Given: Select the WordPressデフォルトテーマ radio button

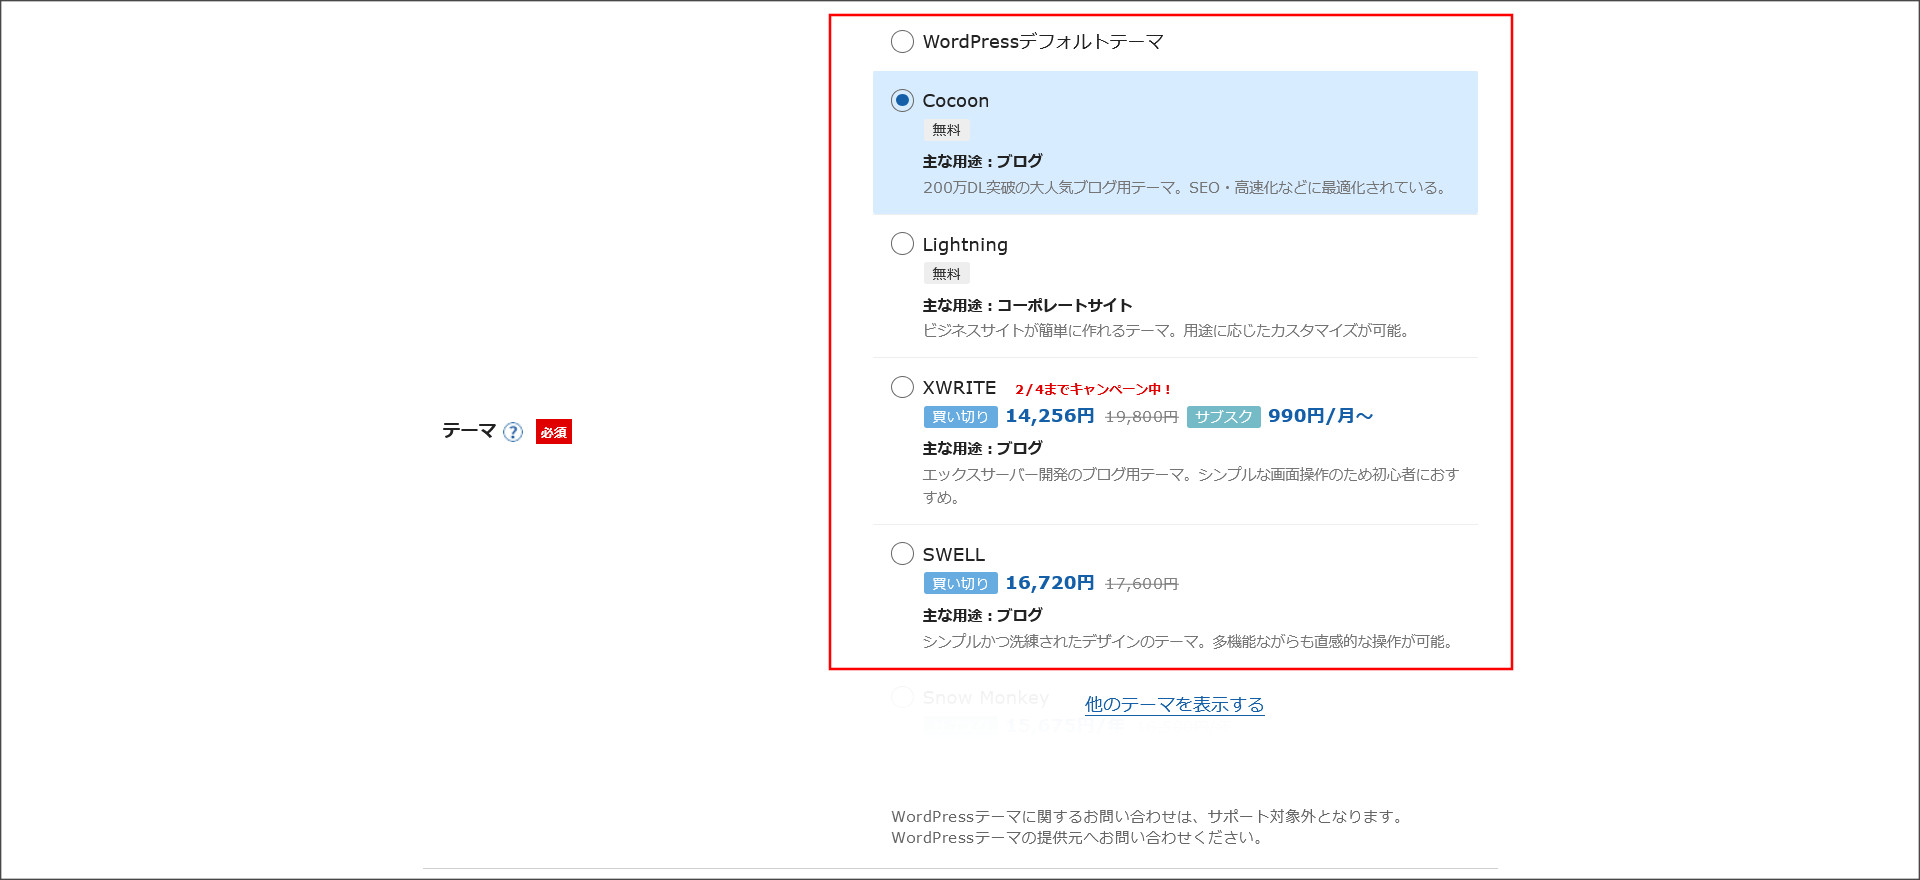Looking at the screenshot, I should 902,41.
